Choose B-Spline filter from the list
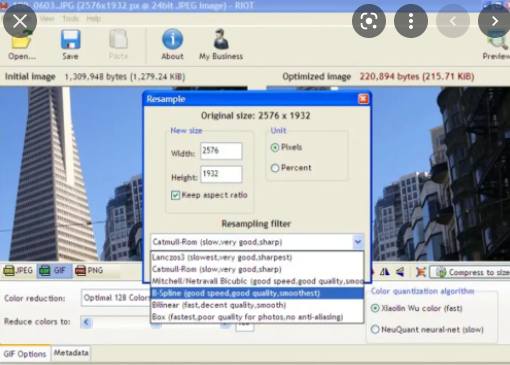This screenshot has height=365, width=510. [x=257, y=293]
